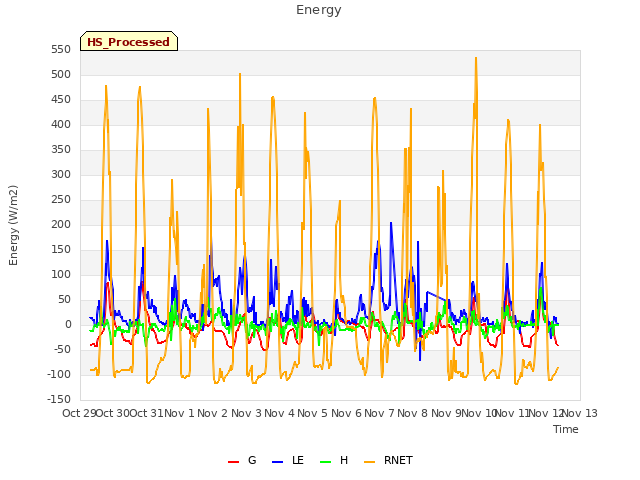
Task: Click the -150 y-axis tick label
Action: tap(59, 400)
